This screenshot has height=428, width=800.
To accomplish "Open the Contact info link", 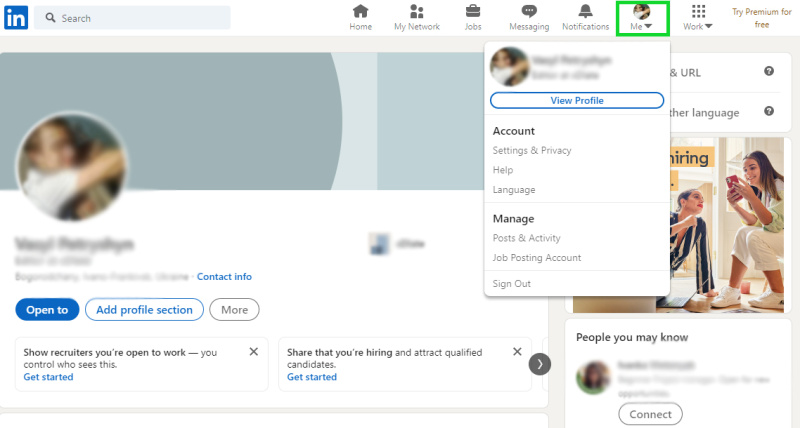I will 224,276.
